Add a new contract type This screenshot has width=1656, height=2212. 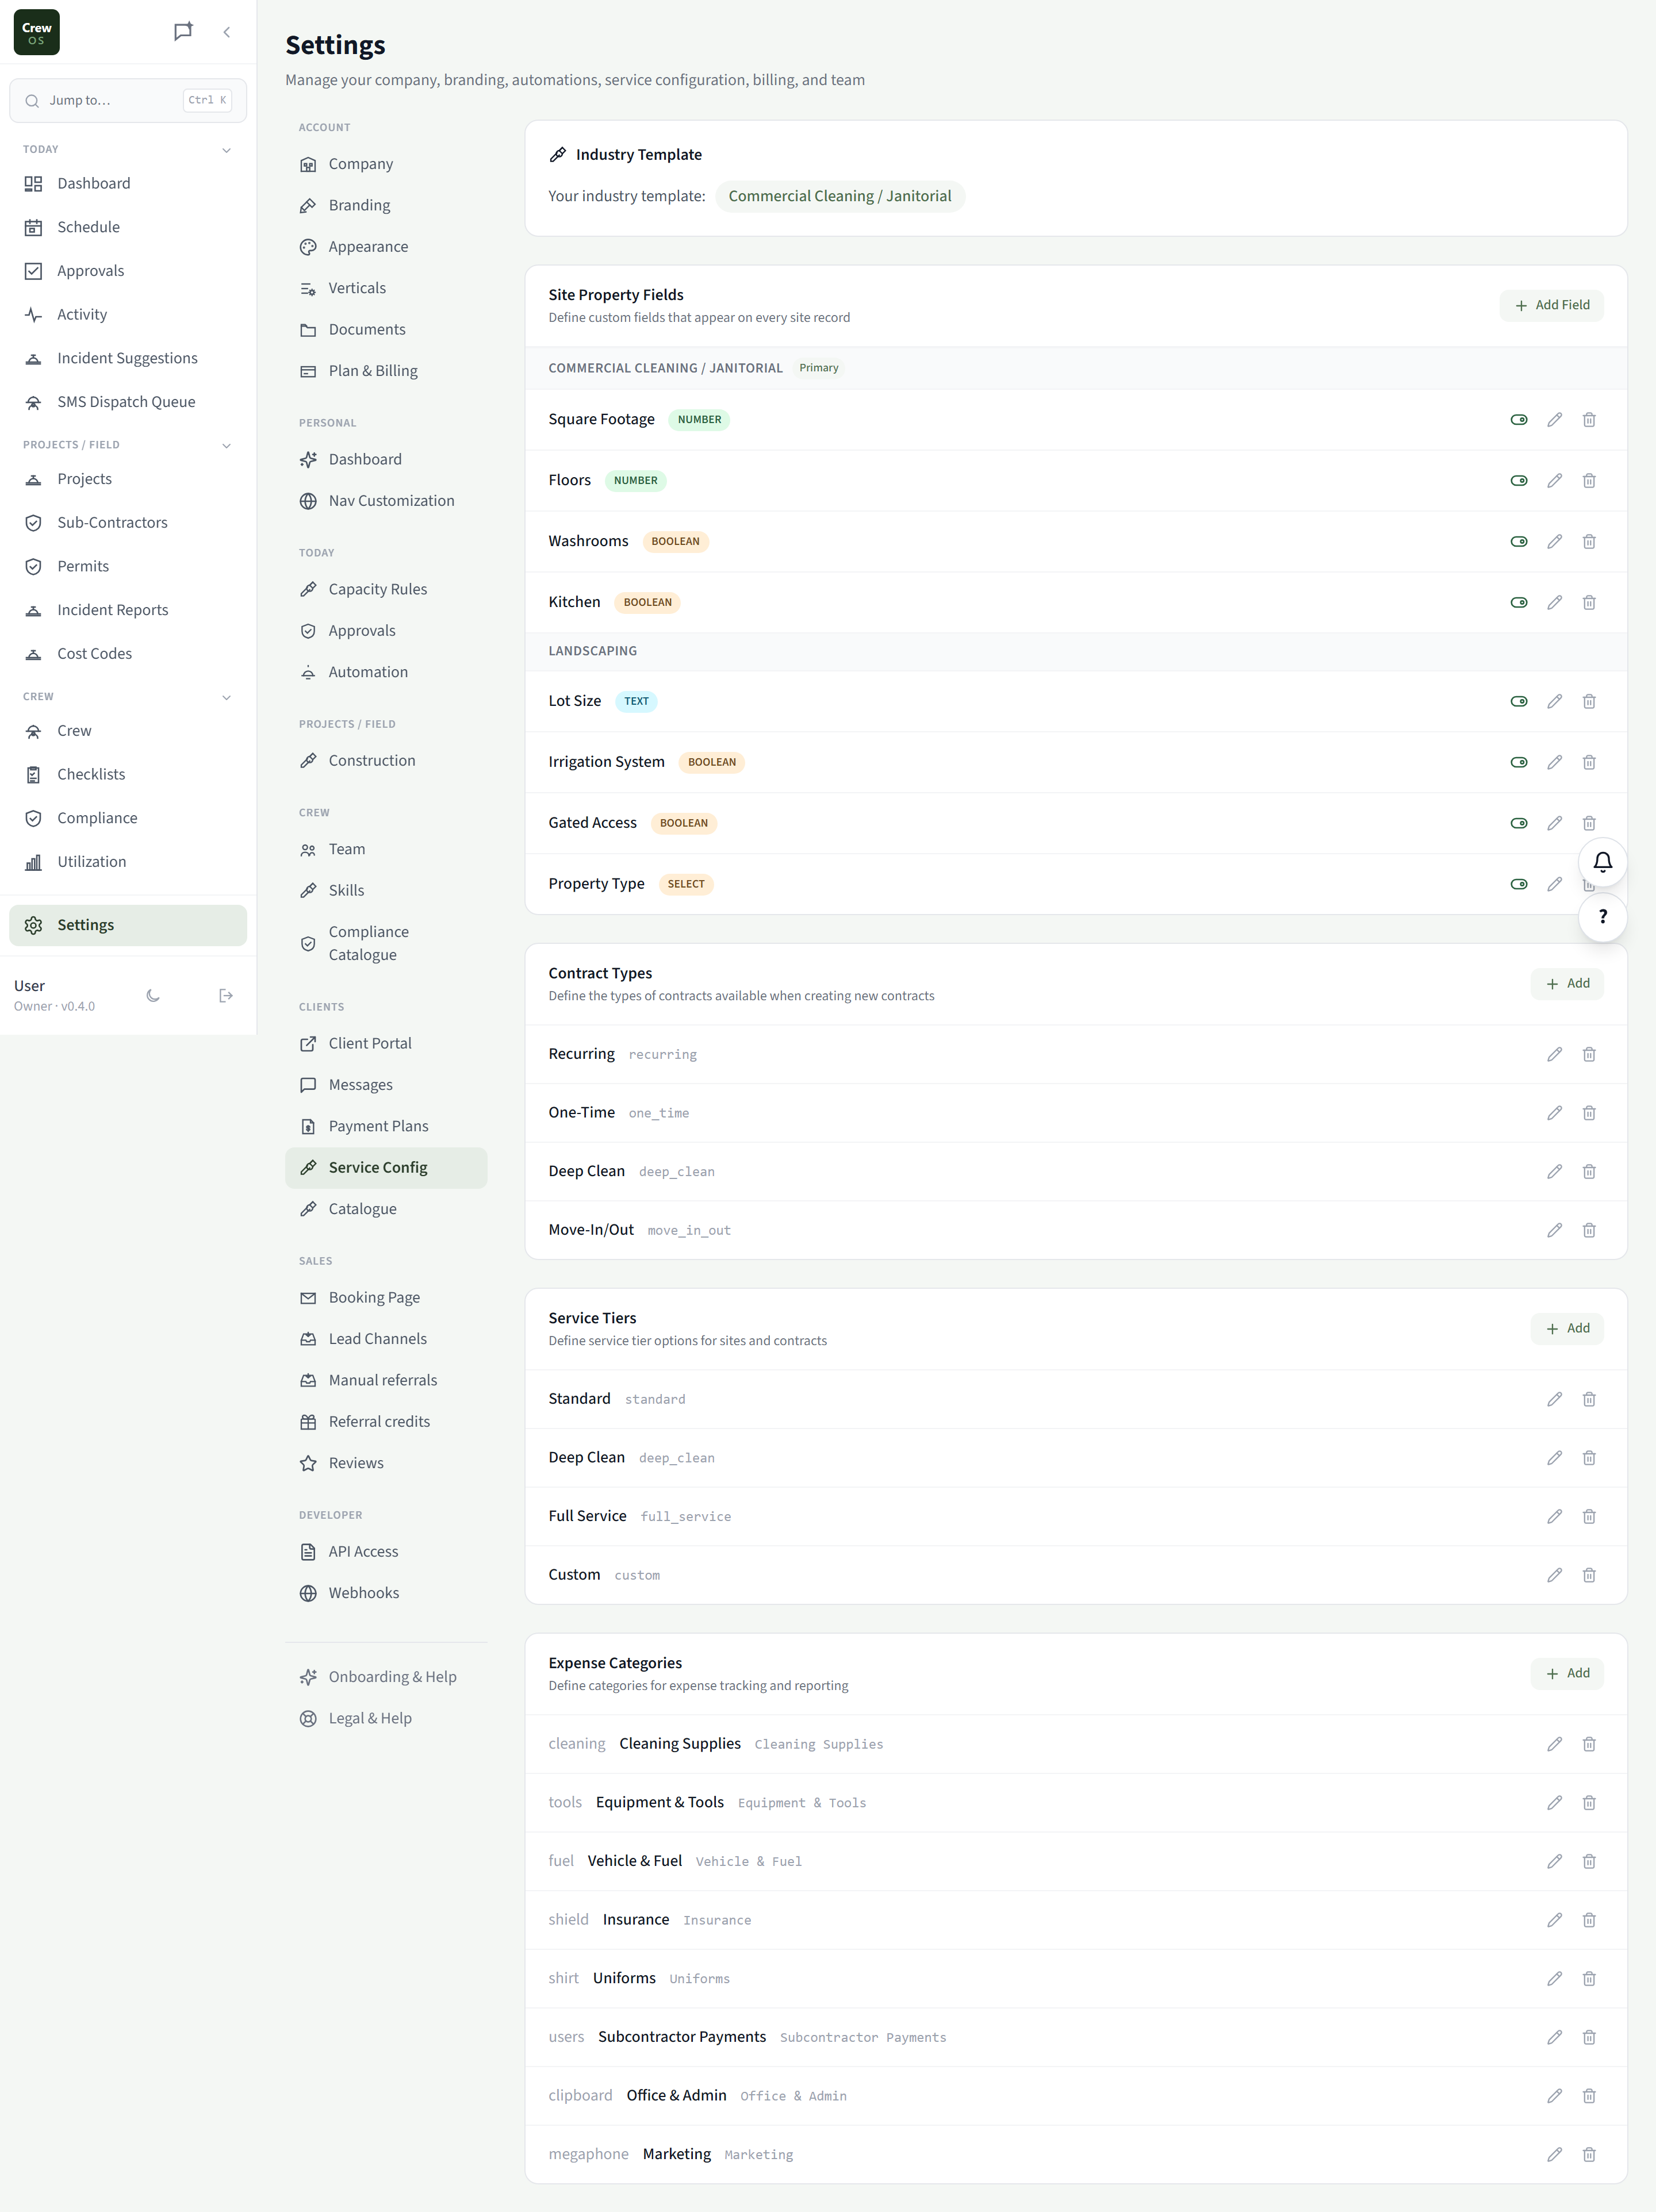point(1566,984)
